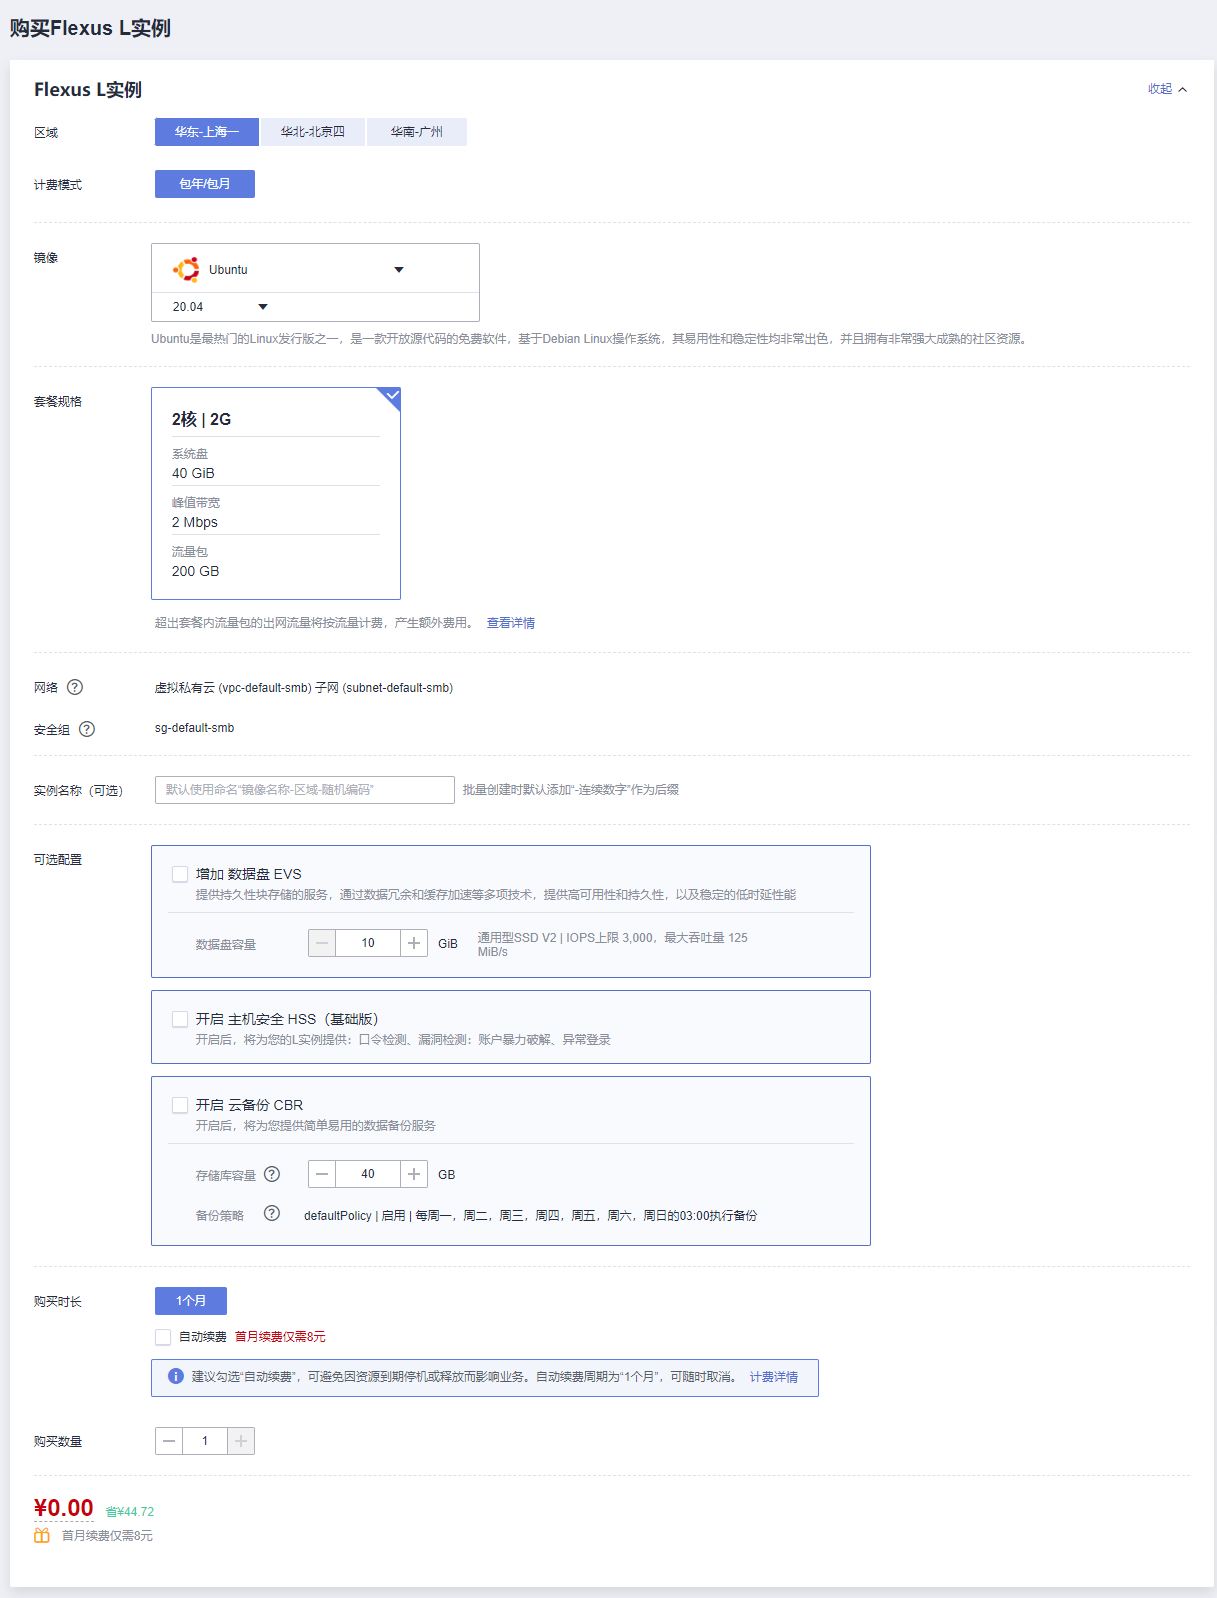Click the 实例名称 input field

(305, 790)
